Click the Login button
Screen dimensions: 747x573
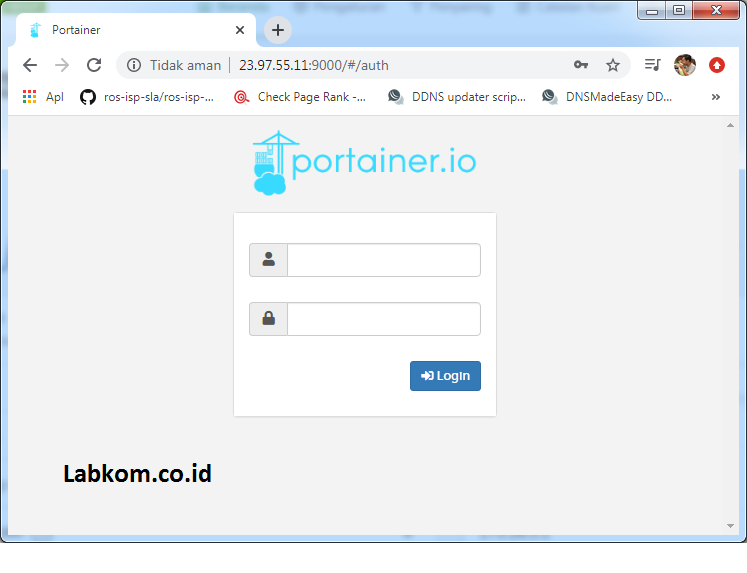coord(445,376)
